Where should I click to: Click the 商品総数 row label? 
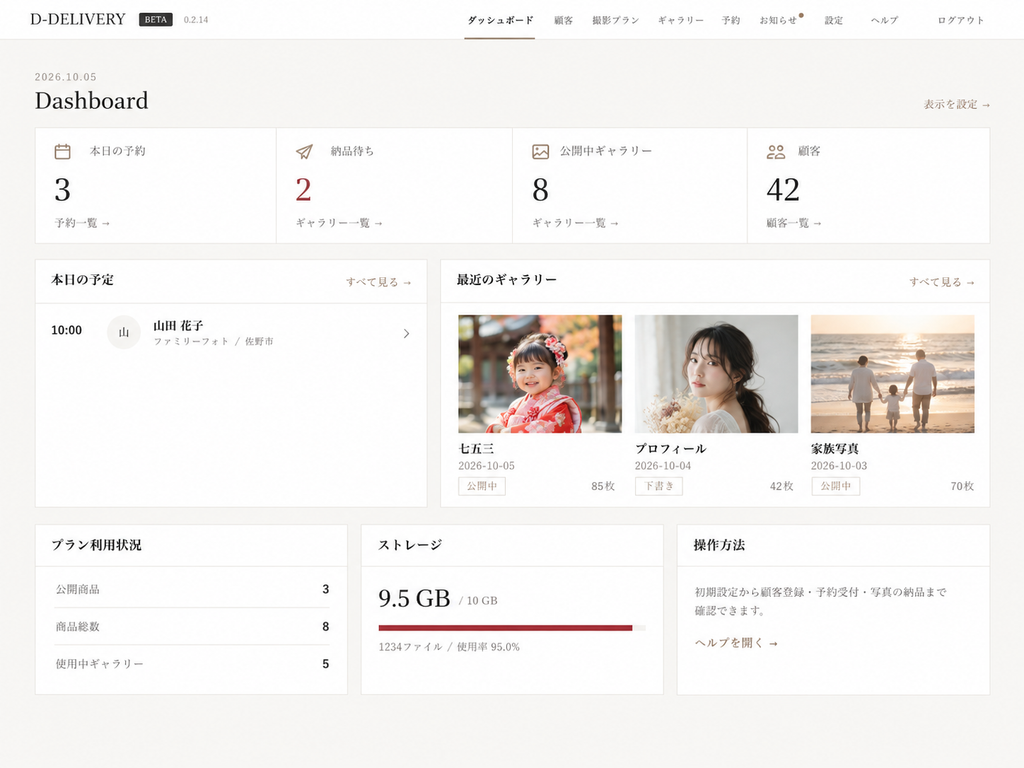pos(78,626)
